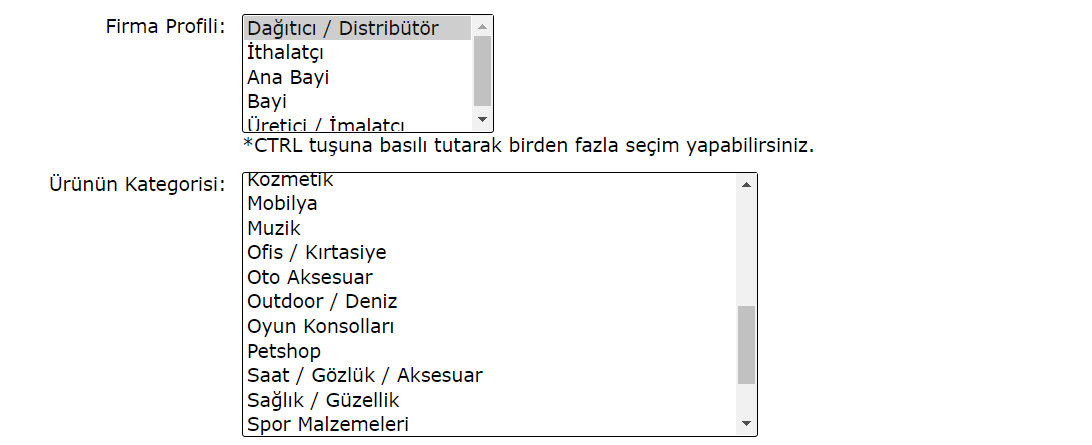The image size is (1092, 445).
Task: Select Kozmetik category
Action: click(290, 182)
